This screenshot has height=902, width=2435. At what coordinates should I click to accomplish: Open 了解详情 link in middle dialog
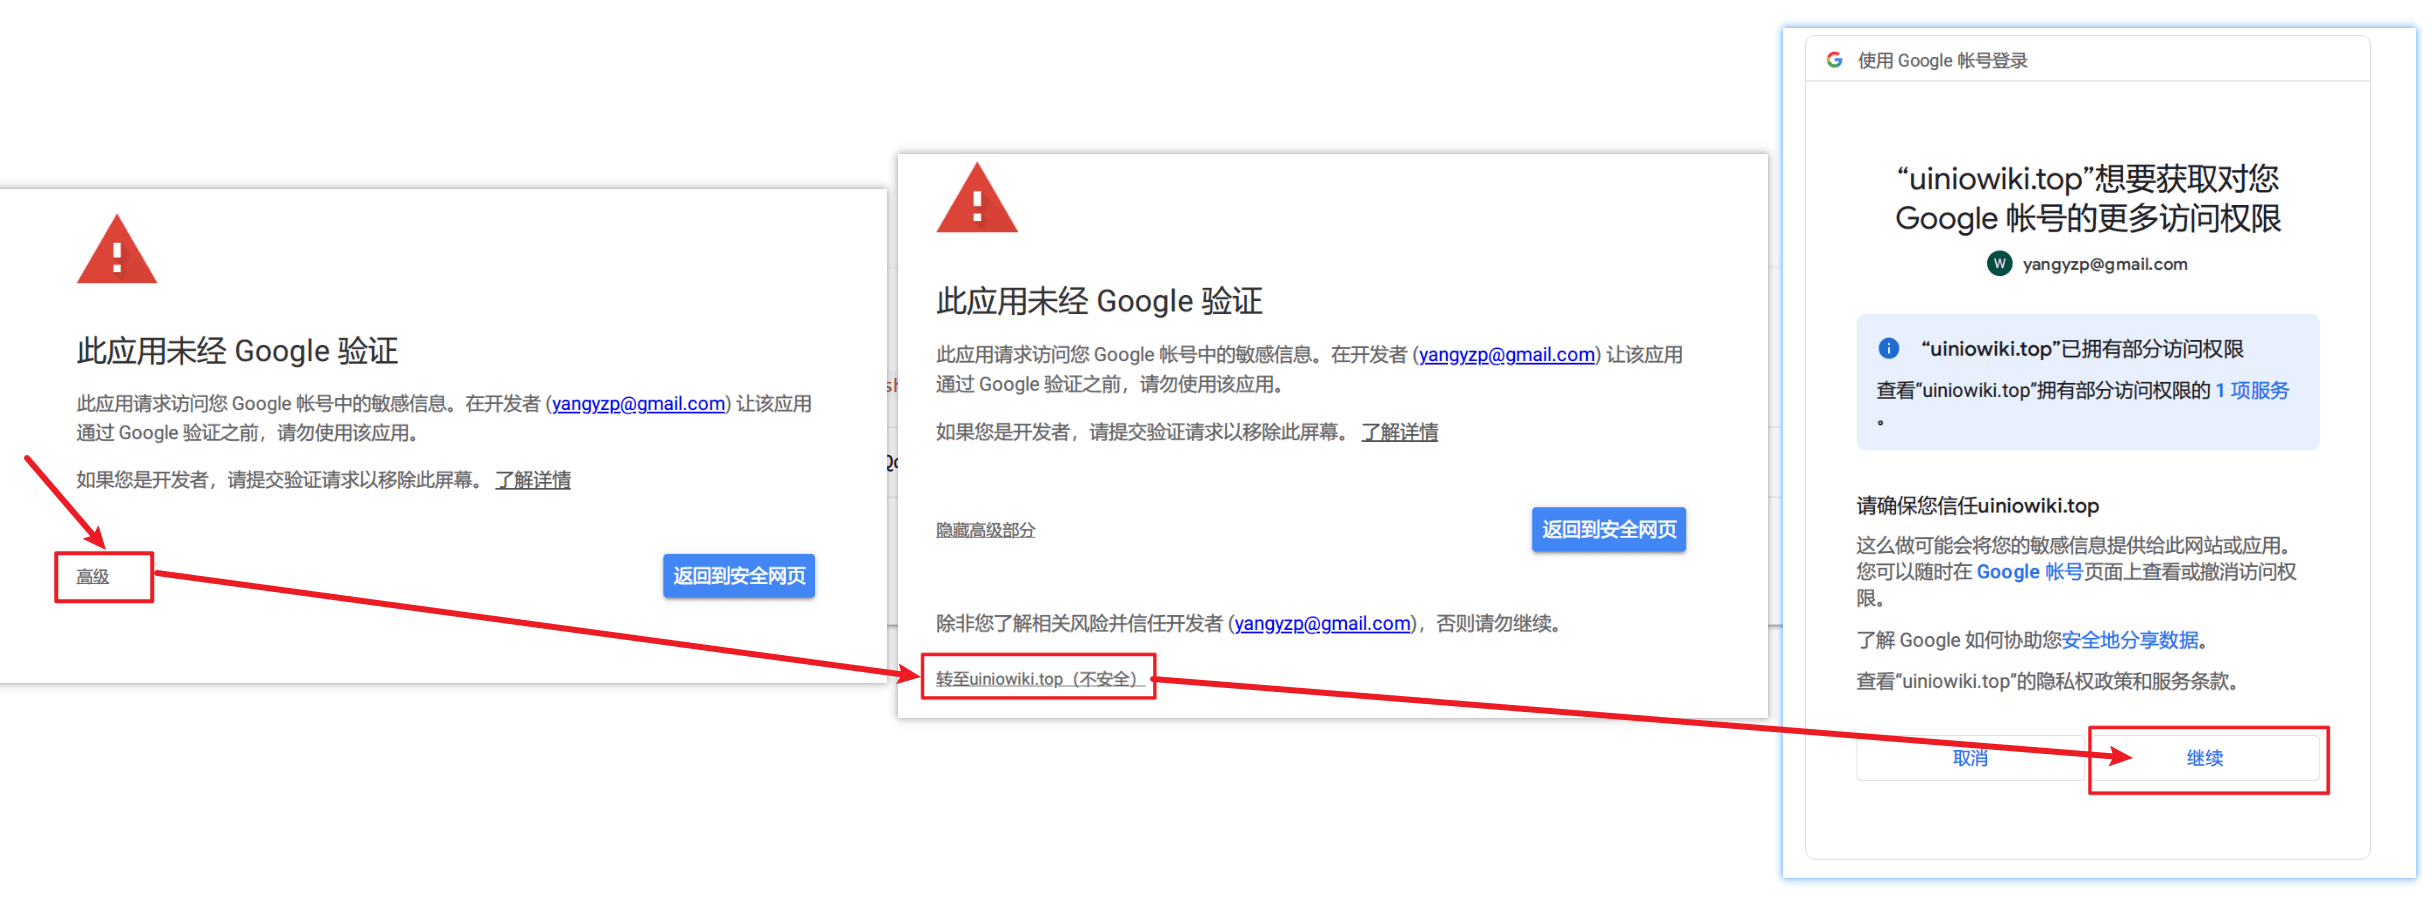[1399, 432]
